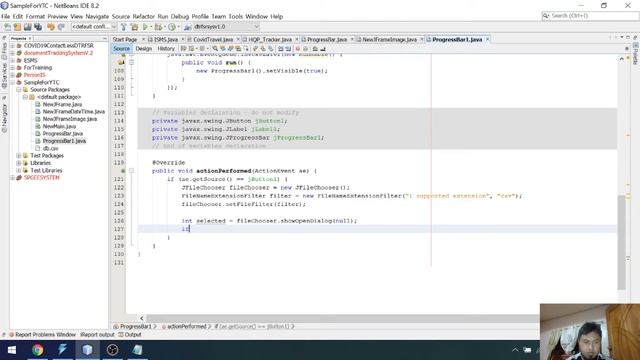Click the NetBeans cube icon in taskbar
The image size is (640, 360).
coord(87,350)
